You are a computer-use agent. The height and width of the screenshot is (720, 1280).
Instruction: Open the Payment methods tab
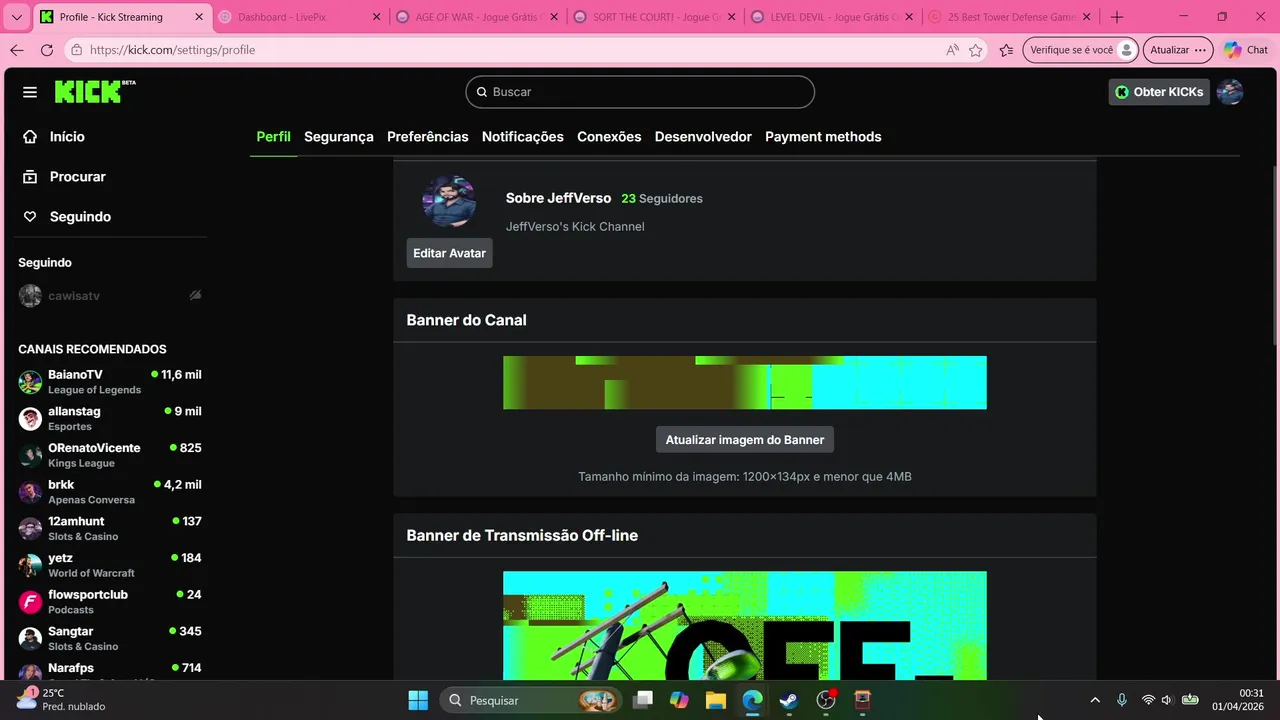823,137
